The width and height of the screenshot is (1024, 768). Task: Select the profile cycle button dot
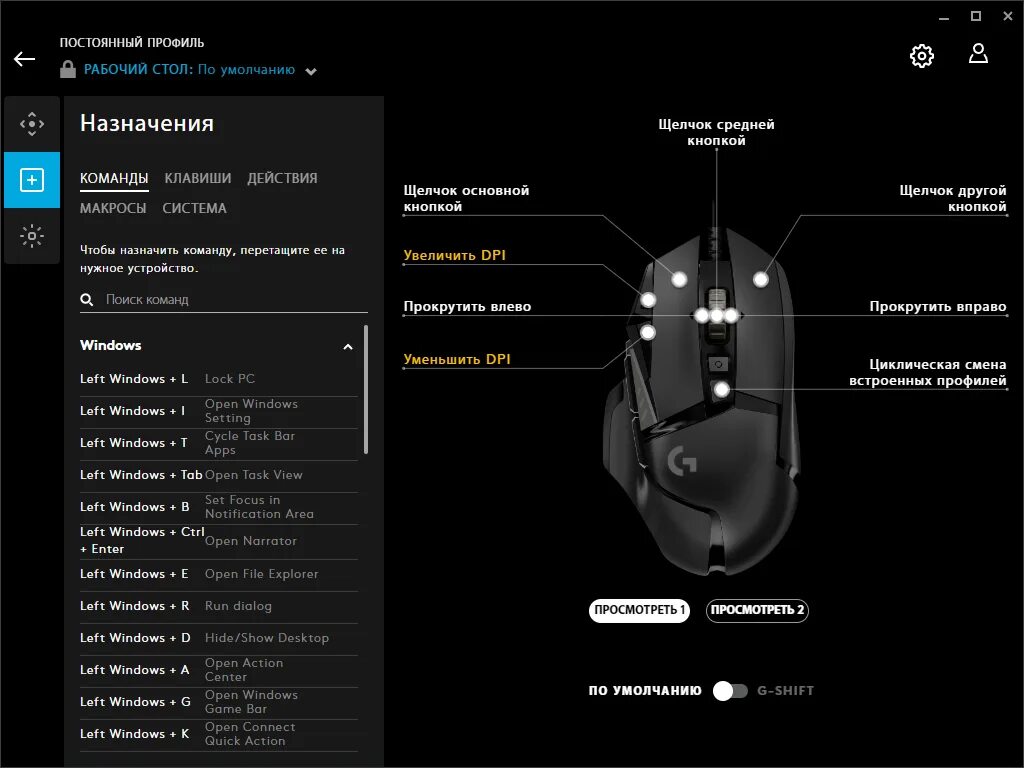[722, 390]
